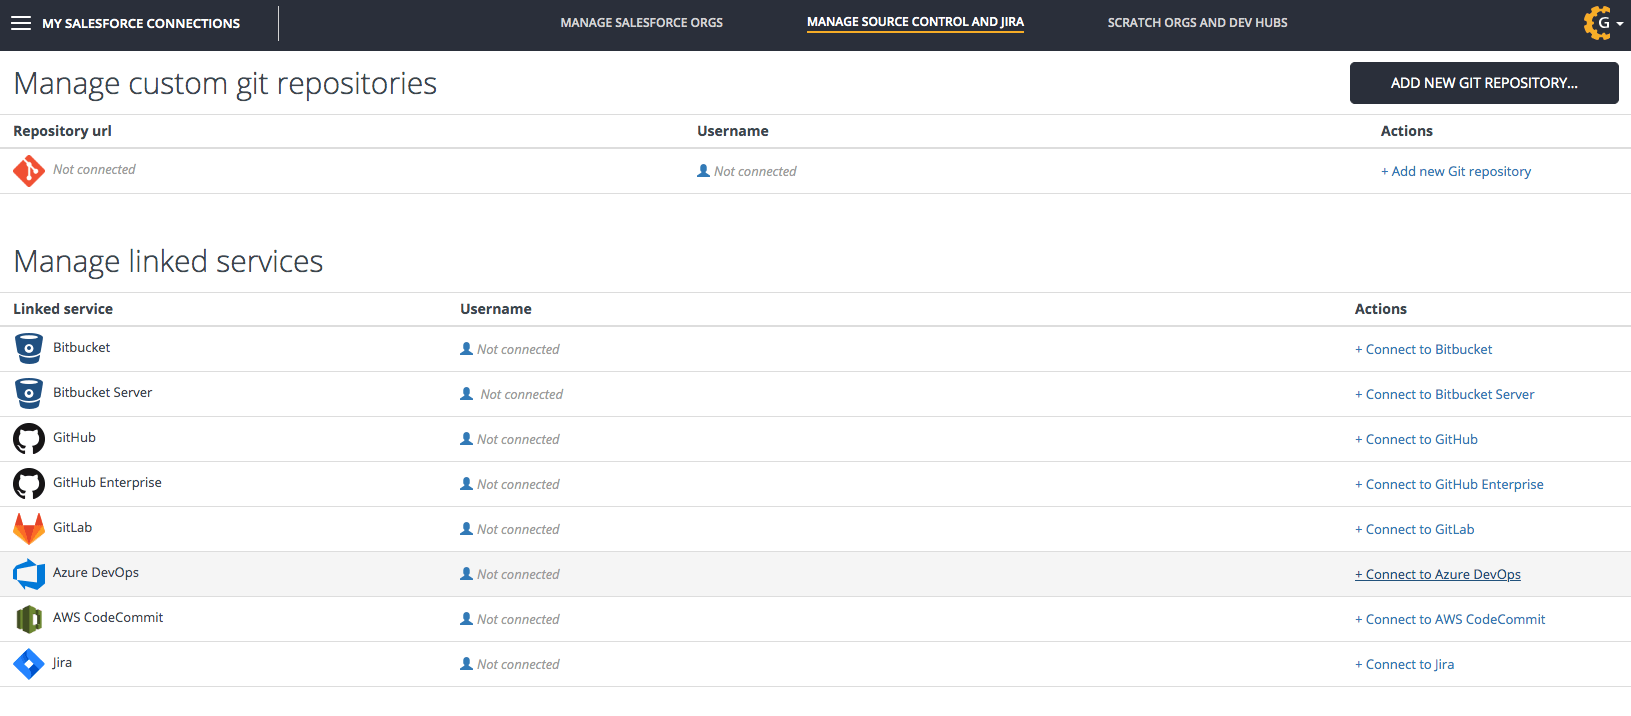Click Connect to Jira link
Image resolution: width=1631 pixels, height=716 pixels.
tap(1405, 665)
